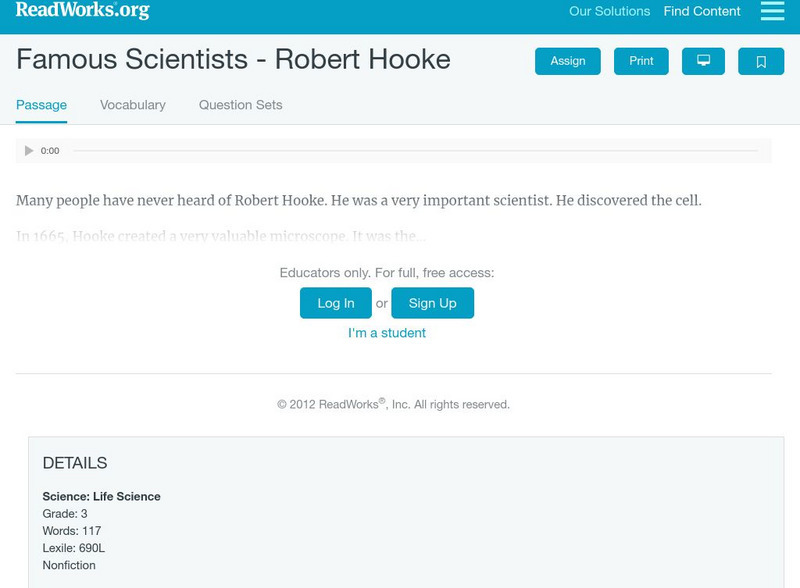Follow the "I'm a student" link
The image size is (800, 588).
pyautogui.click(x=387, y=333)
